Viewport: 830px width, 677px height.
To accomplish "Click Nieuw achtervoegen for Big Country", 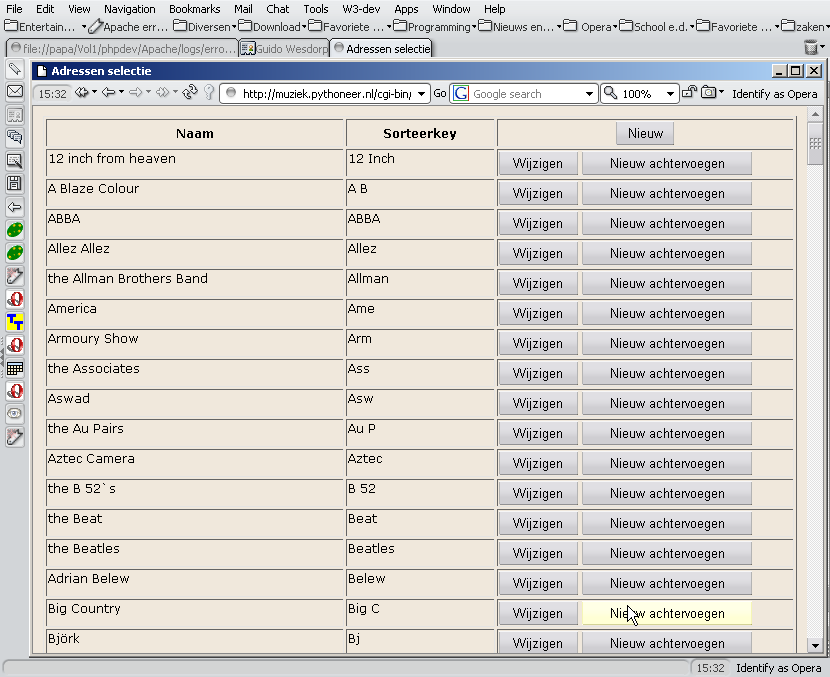I will tap(667, 613).
